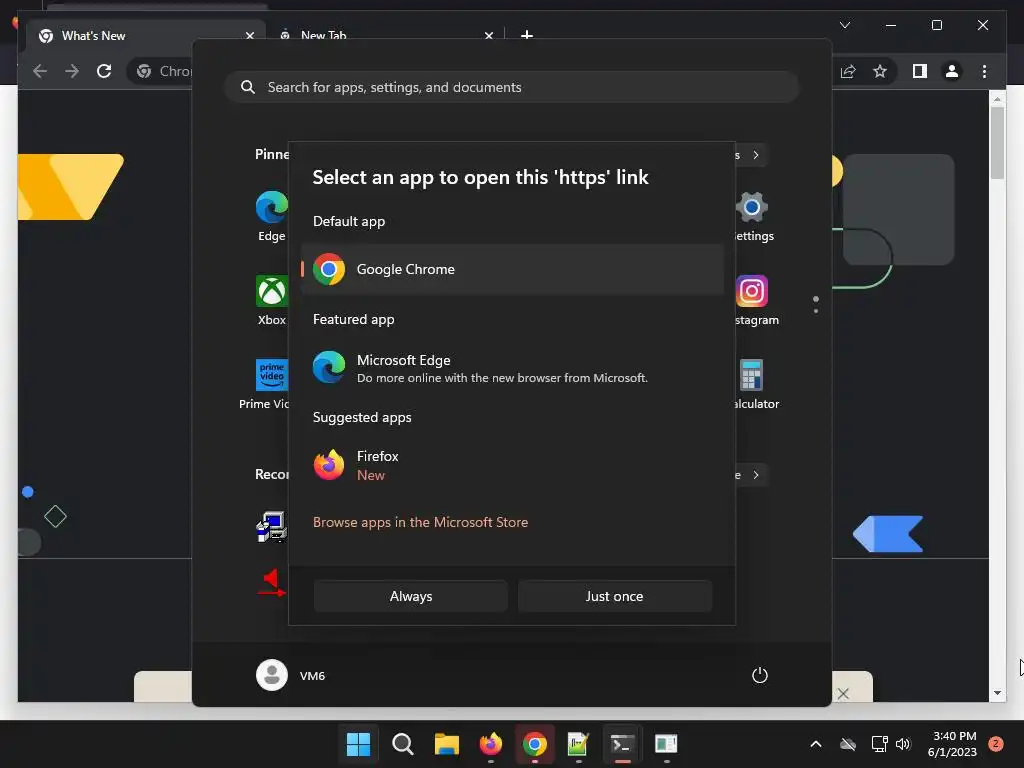The image size is (1024, 768).
Task: Open Xbox pinned app
Action: tap(272, 300)
